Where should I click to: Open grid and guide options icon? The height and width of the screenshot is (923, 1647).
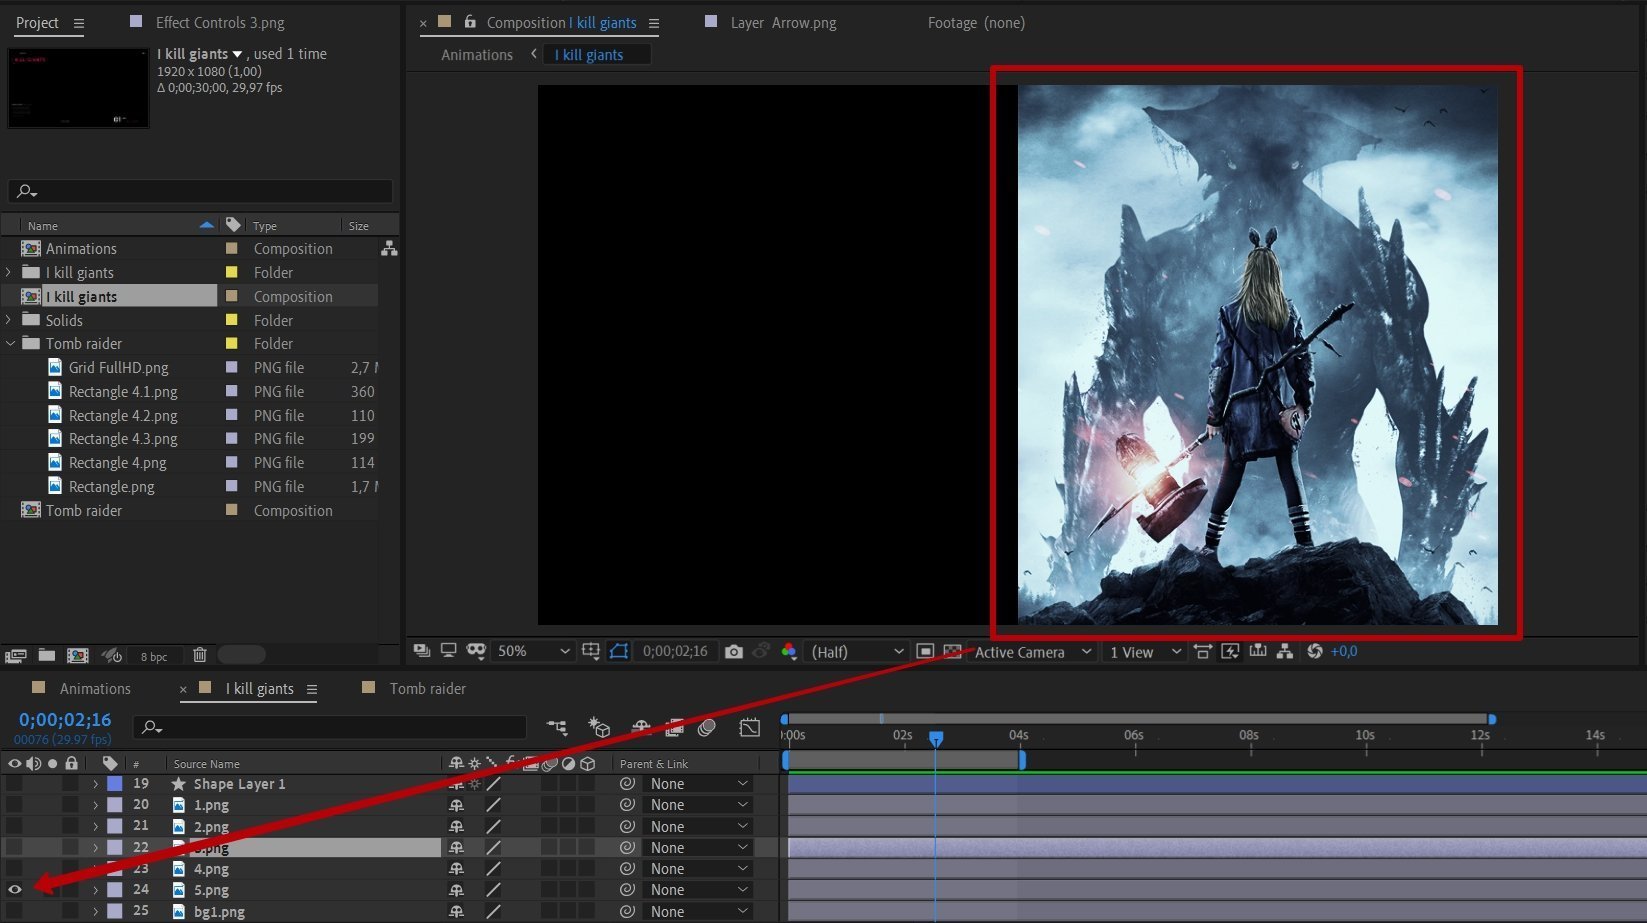tap(591, 651)
